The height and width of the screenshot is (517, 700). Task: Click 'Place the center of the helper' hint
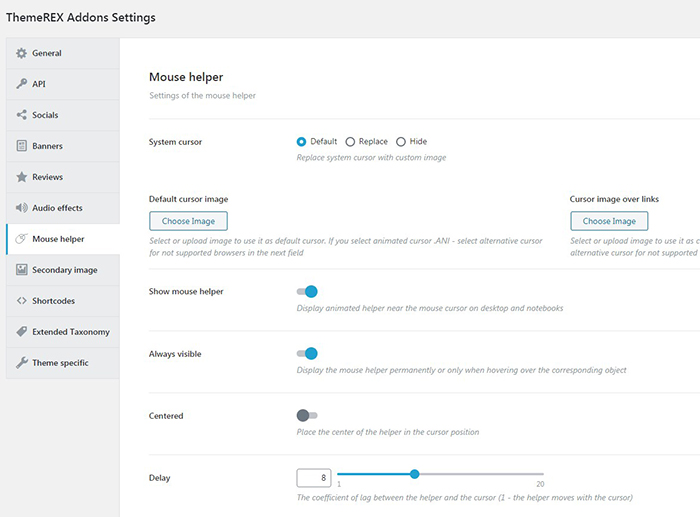tap(388, 432)
